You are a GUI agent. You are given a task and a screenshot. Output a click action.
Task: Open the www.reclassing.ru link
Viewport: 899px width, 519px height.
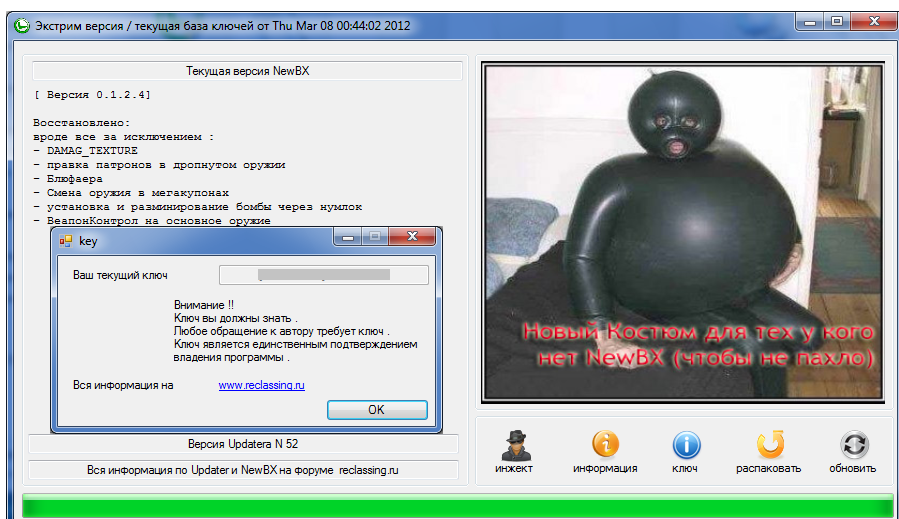tap(261, 385)
